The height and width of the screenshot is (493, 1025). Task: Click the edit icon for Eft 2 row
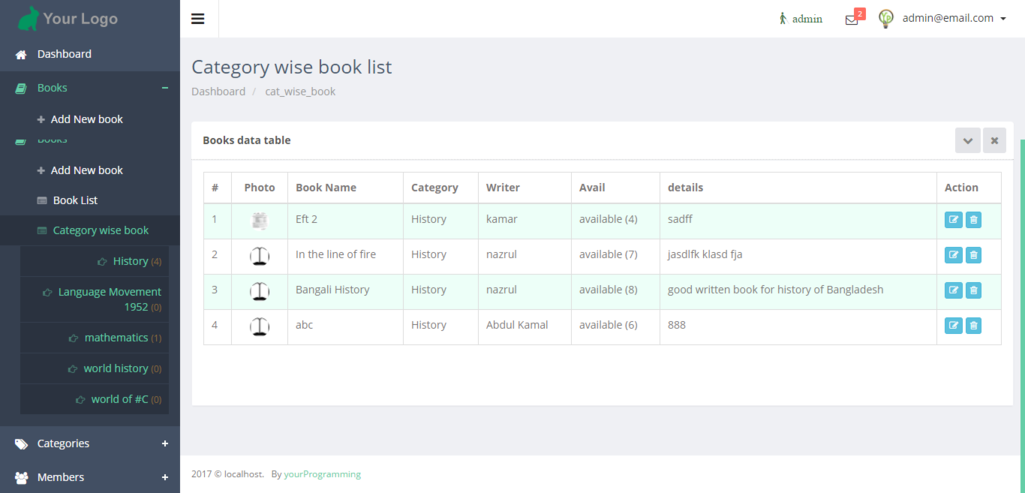[x=953, y=220]
